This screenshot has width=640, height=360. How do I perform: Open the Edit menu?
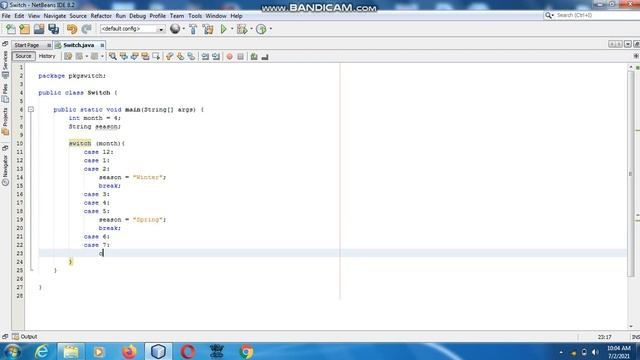(19, 16)
